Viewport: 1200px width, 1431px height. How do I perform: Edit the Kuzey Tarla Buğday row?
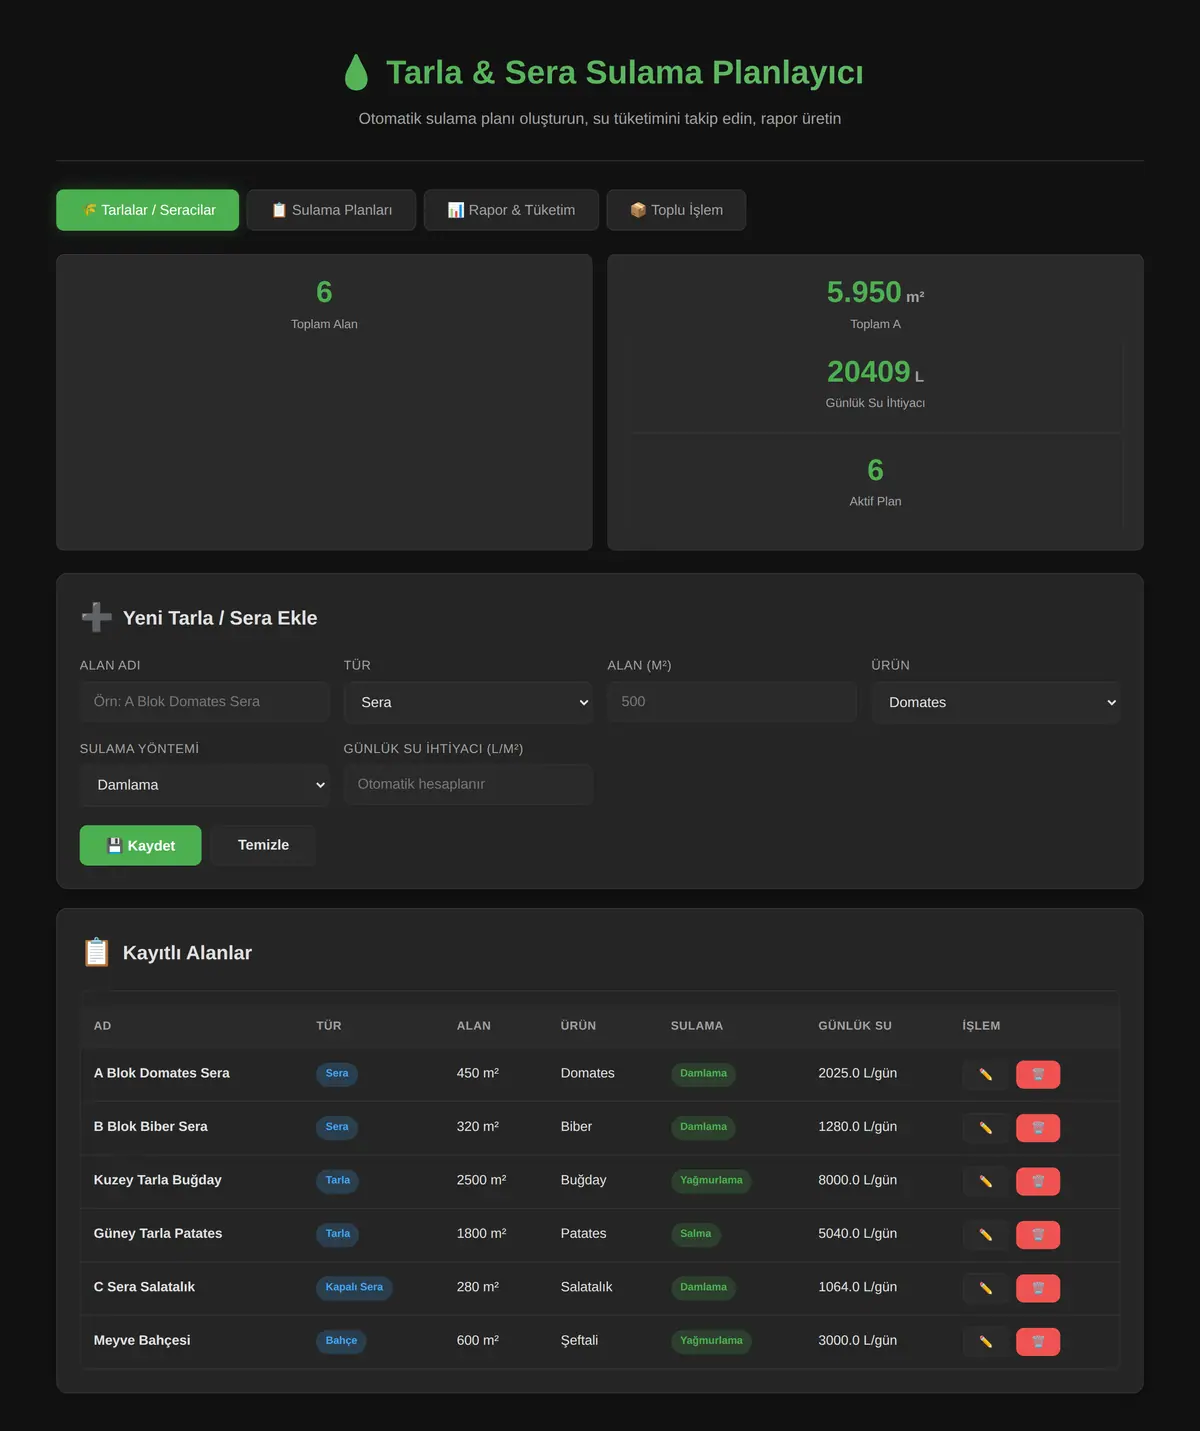(986, 1181)
